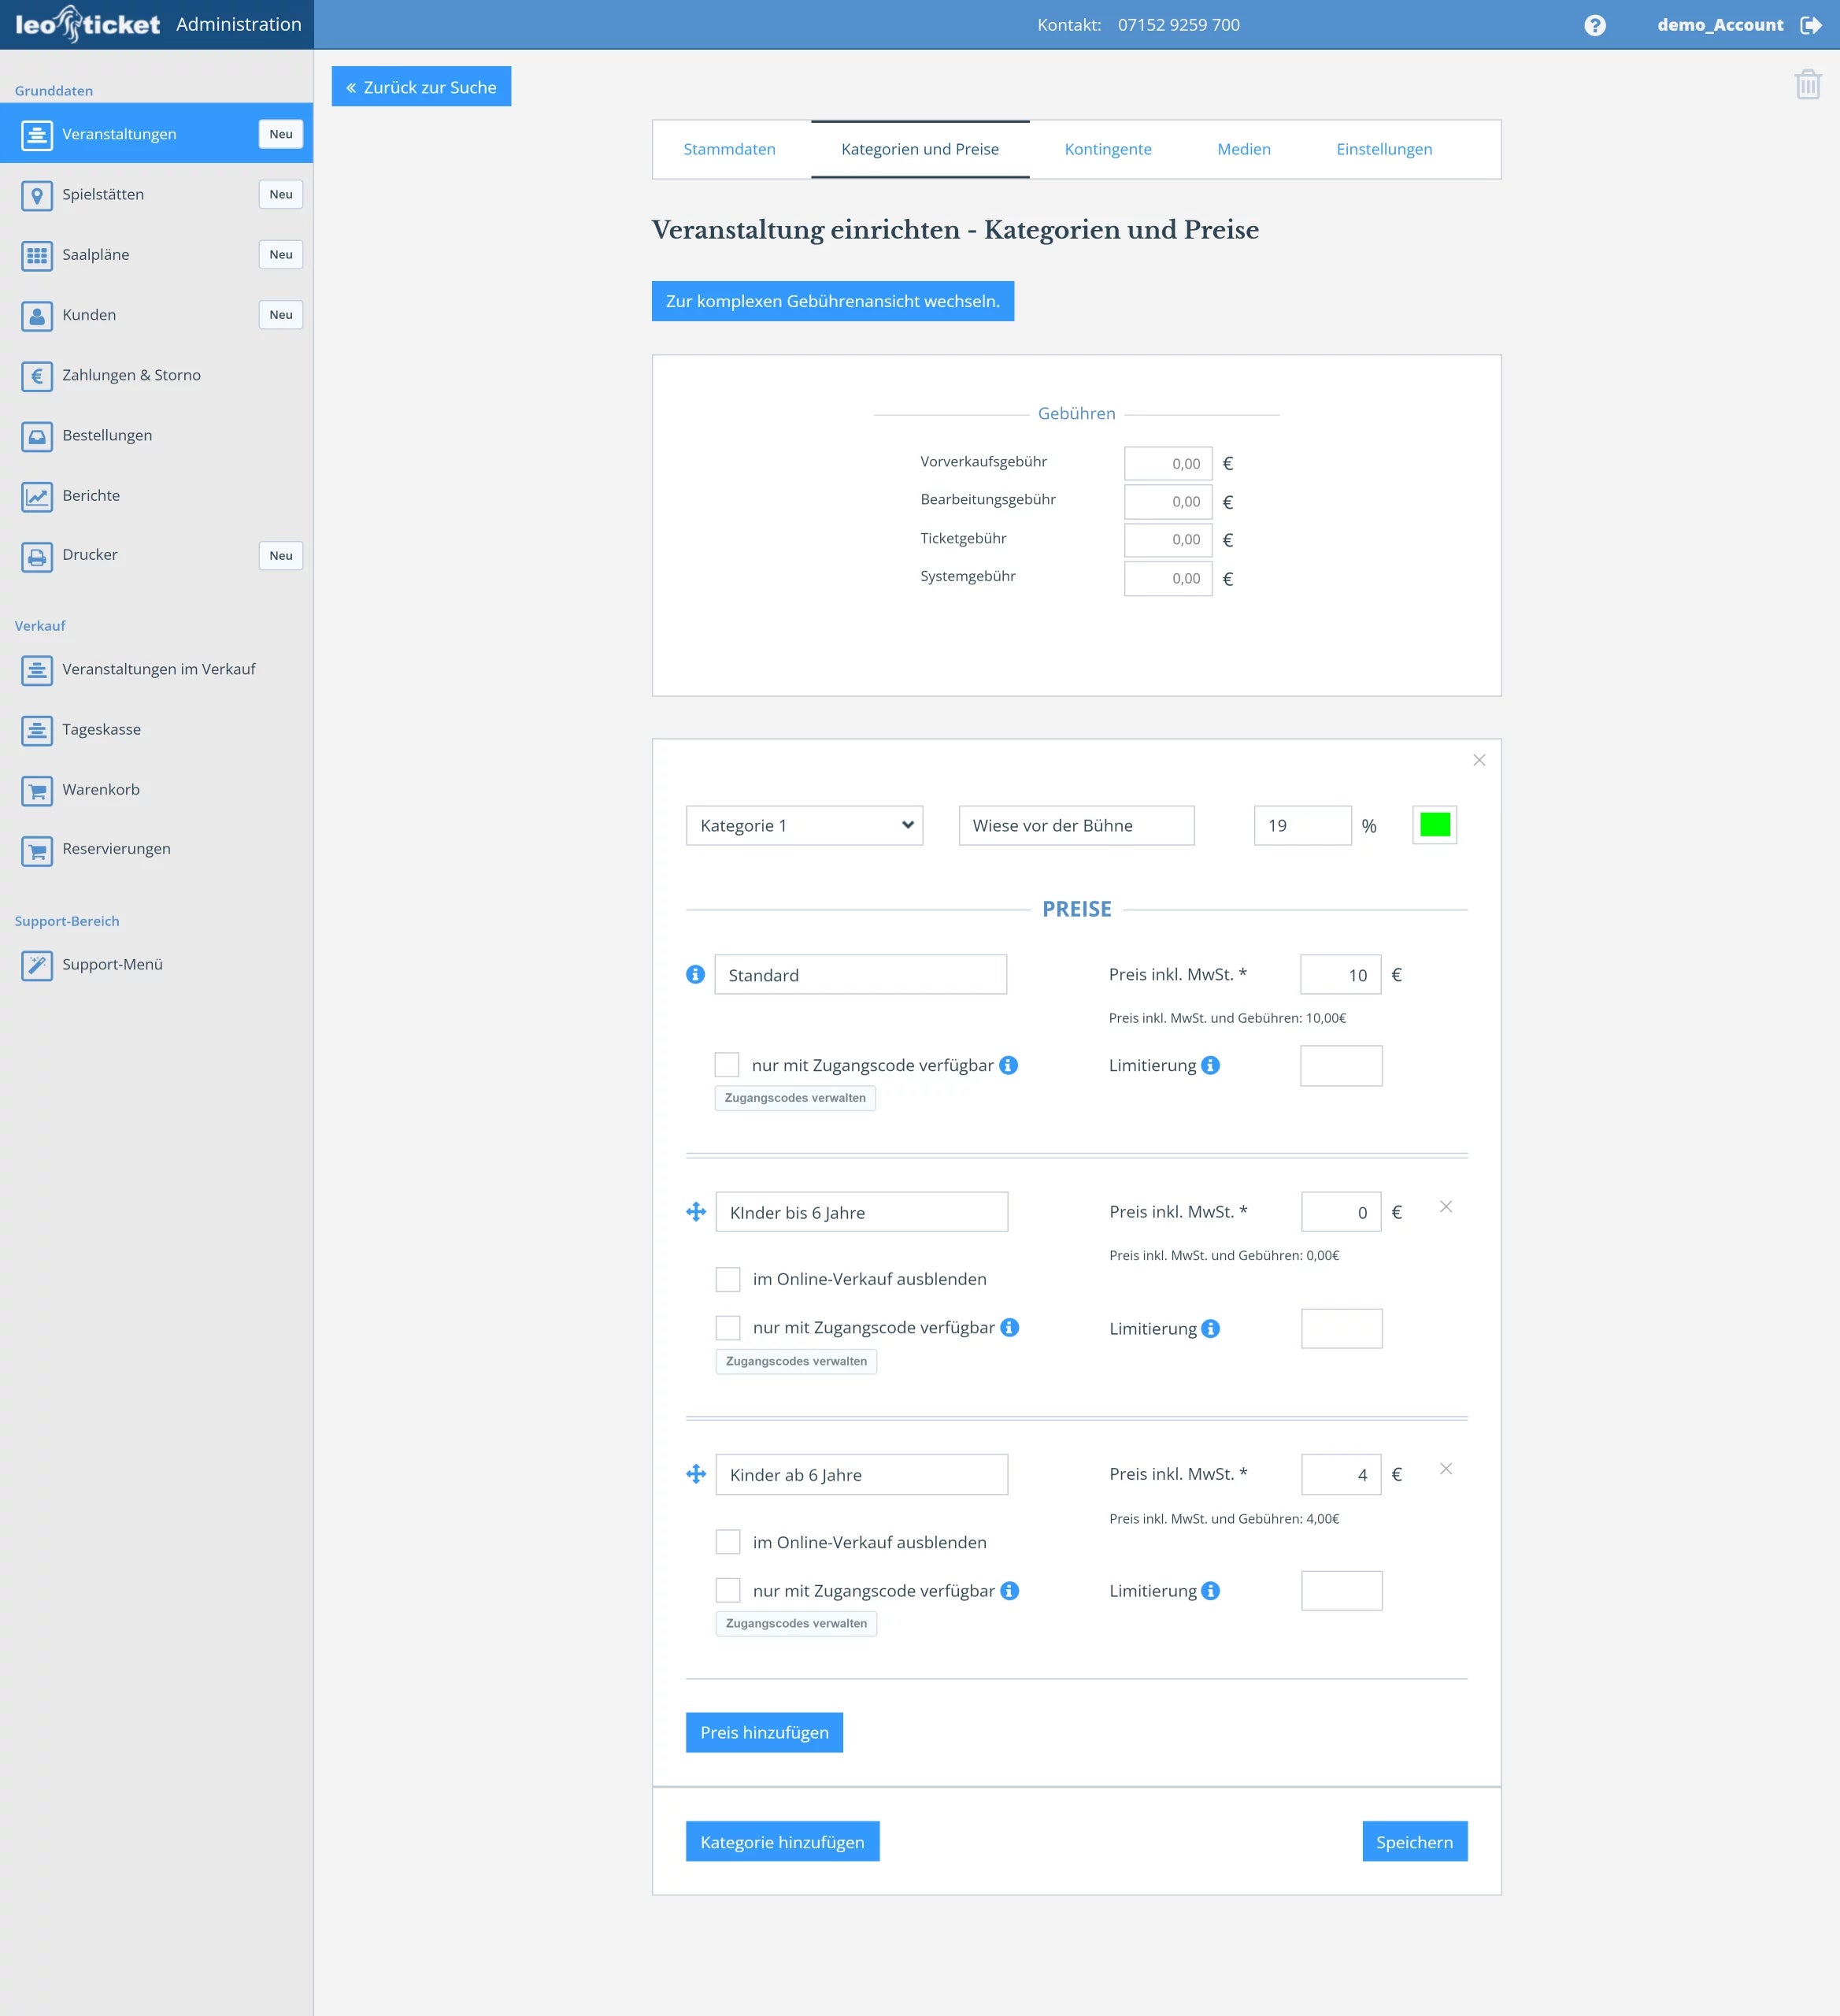Click Preis hinzufügen button
Screen dimensions: 1840x2016
coord(764,1732)
